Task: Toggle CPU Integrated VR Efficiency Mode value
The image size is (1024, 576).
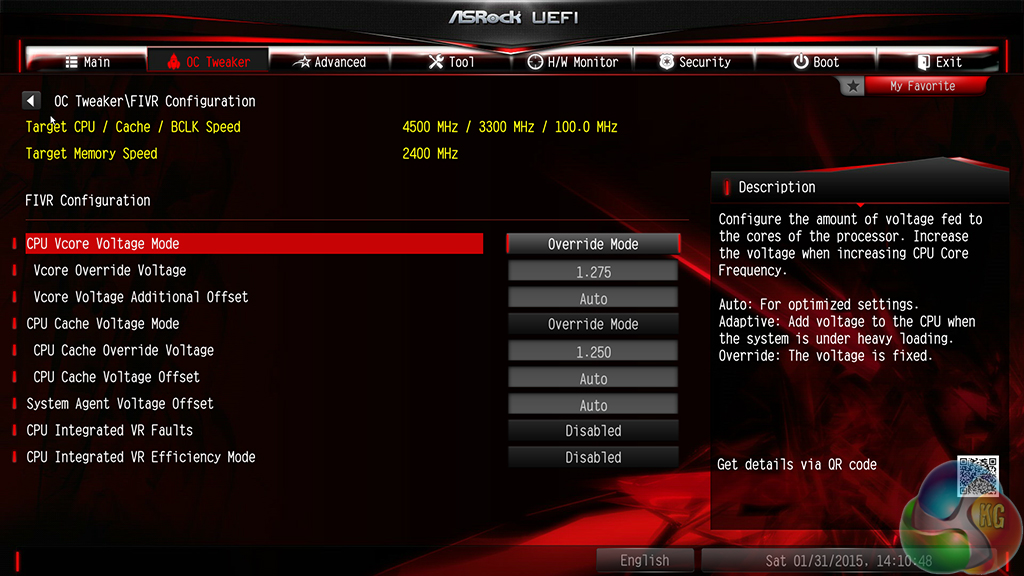Action: pos(593,458)
